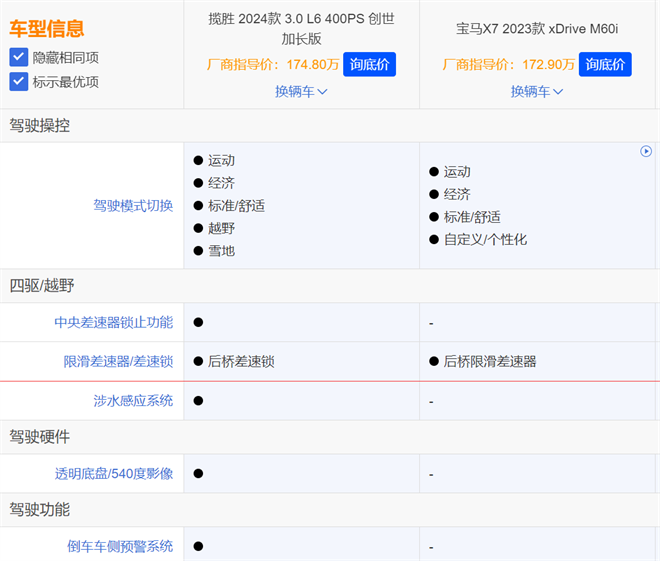Click the 宝马X7 2023款 xDrive M60i title
This screenshot has height=561, width=660.
537,29
